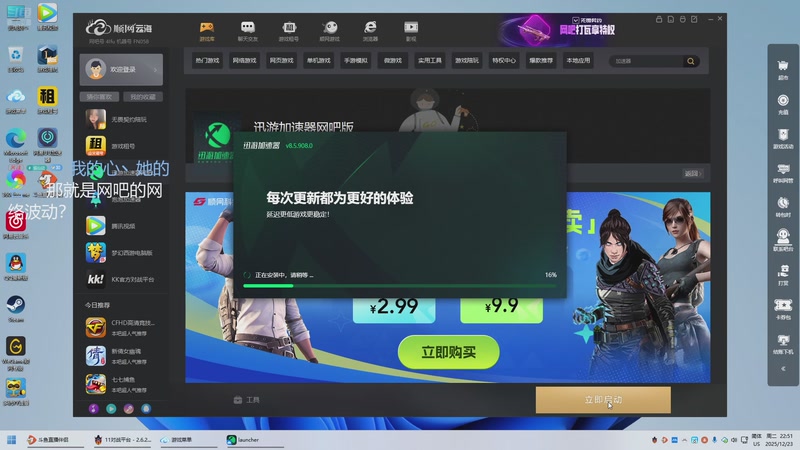Select the 单机游戏 category tab
Viewport: 800px width, 450px height.
coord(318,61)
